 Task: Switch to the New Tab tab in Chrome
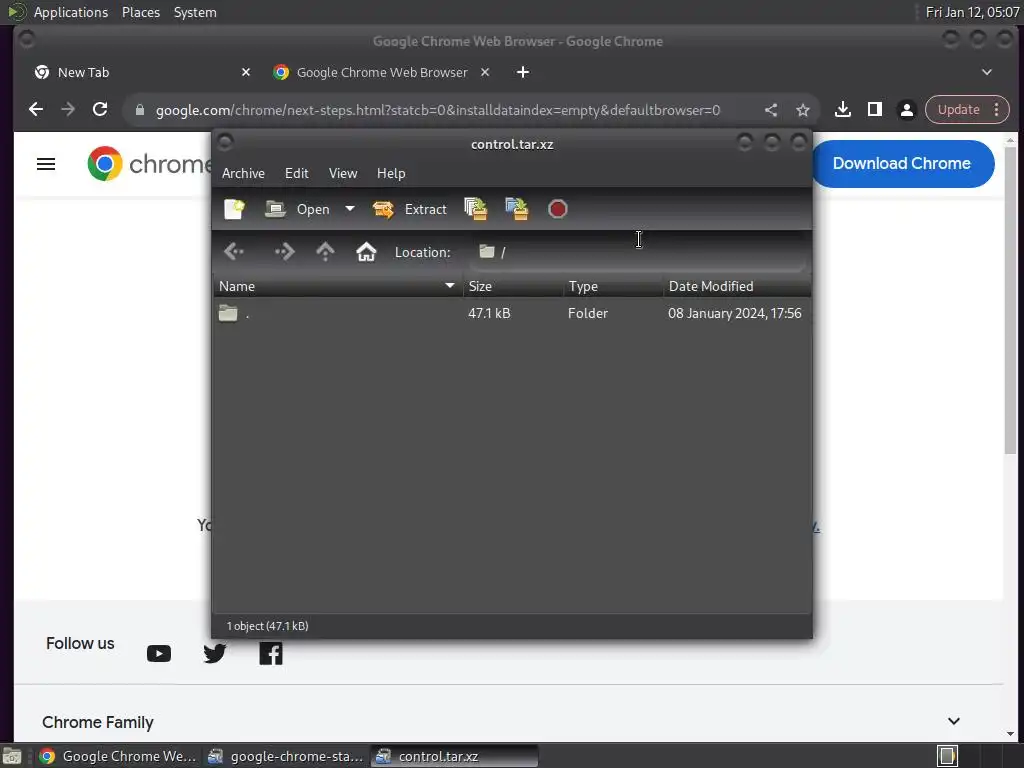tap(142, 72)
